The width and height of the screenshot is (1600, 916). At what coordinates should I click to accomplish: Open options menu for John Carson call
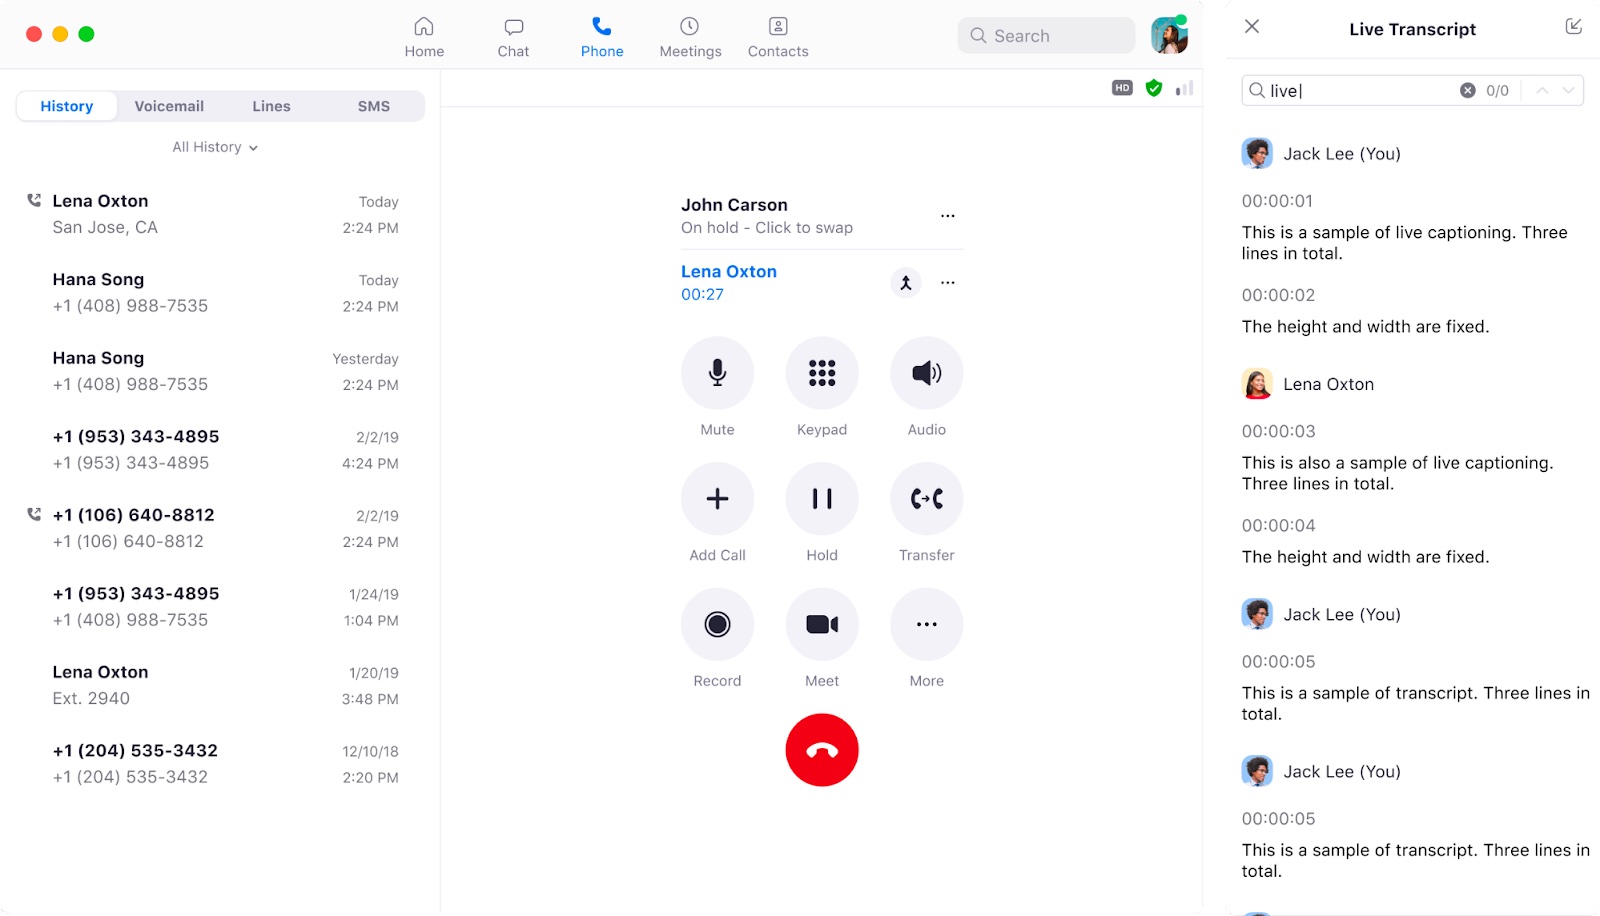coord(948,216)
